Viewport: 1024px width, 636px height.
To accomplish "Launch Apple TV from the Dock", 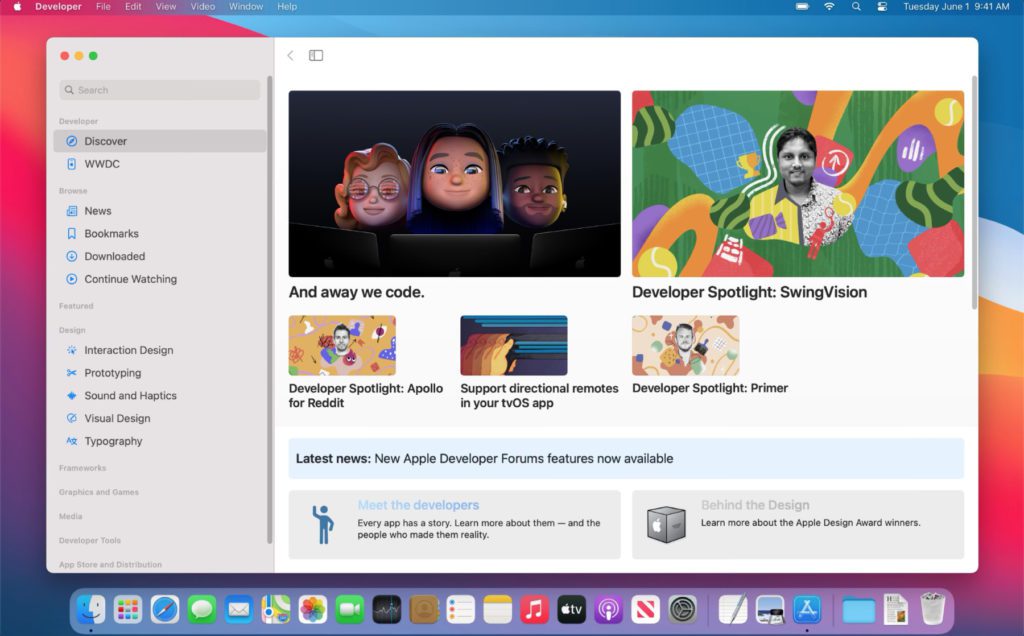I will (571, 607).
